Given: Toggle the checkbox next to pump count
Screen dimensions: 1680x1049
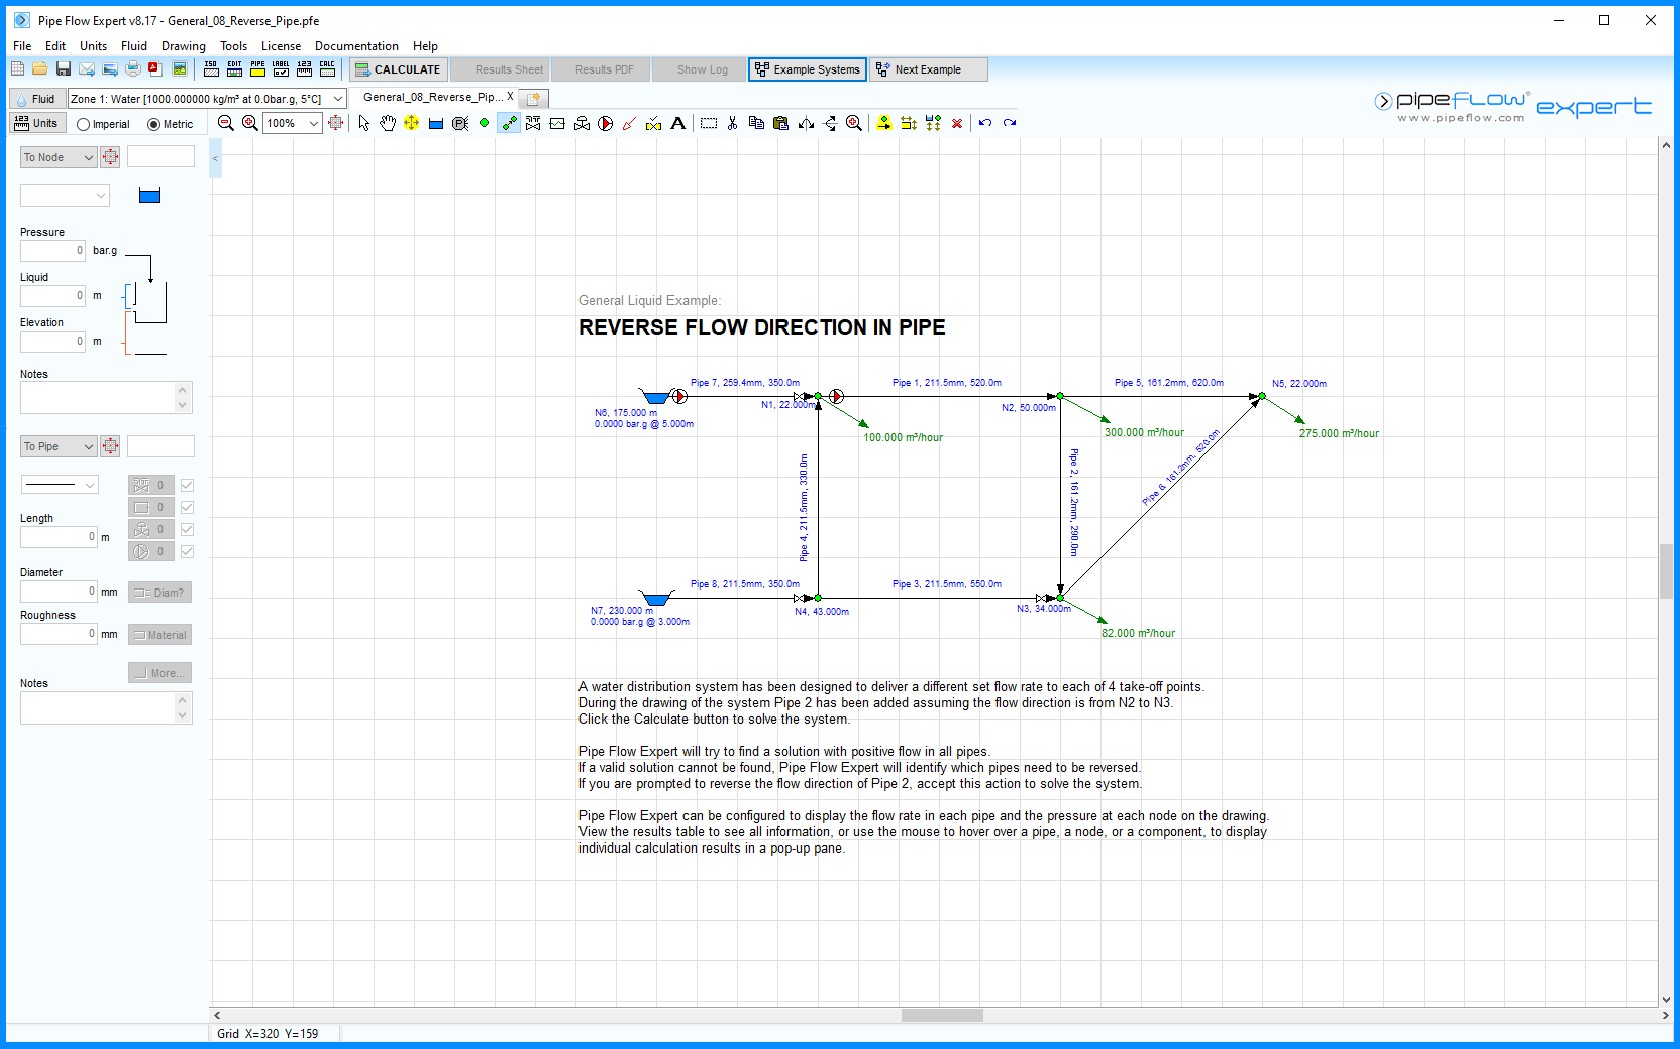Looking at the screenshot, I should [187, 551].
